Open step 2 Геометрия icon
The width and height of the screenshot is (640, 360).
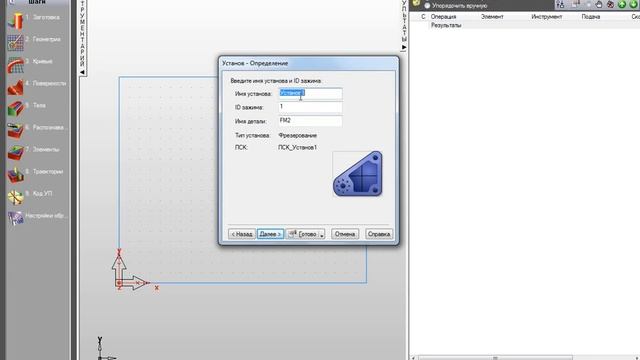[16, 42]
